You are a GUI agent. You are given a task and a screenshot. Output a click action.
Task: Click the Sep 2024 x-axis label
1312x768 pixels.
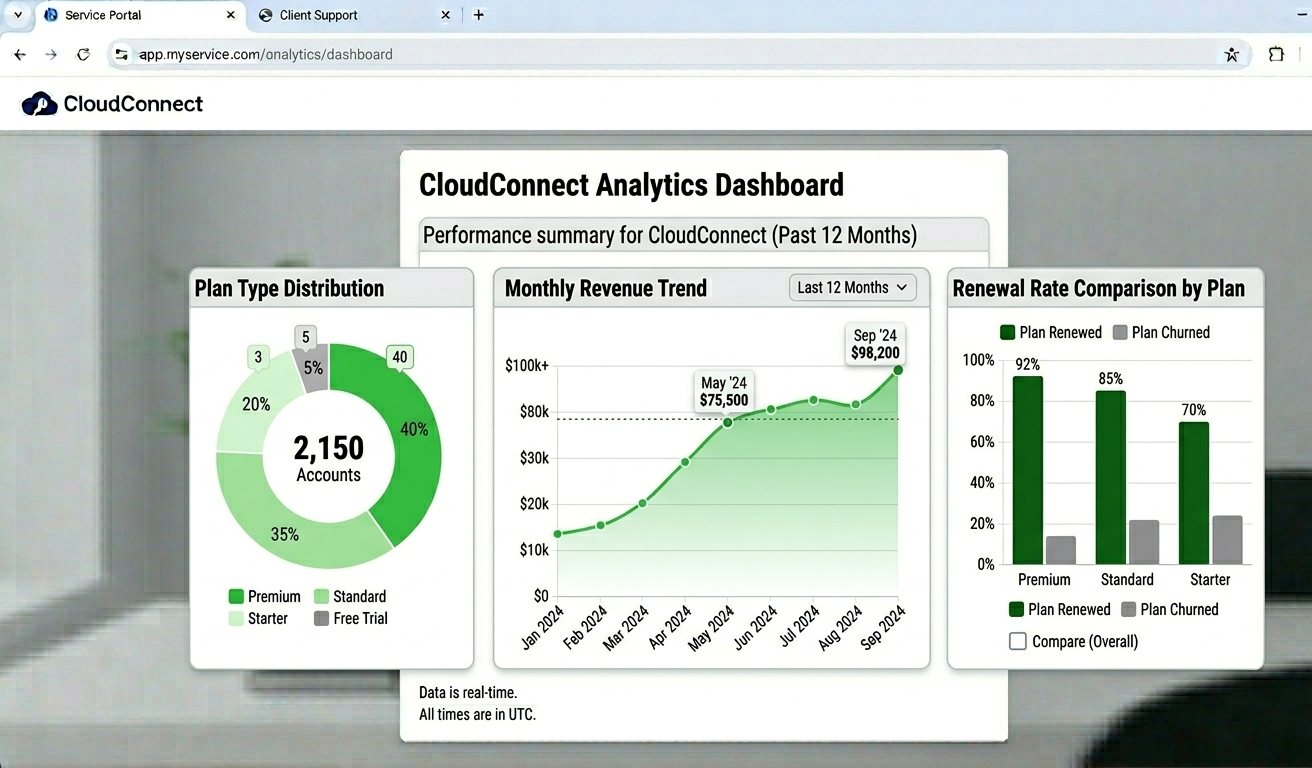point(885,628)
